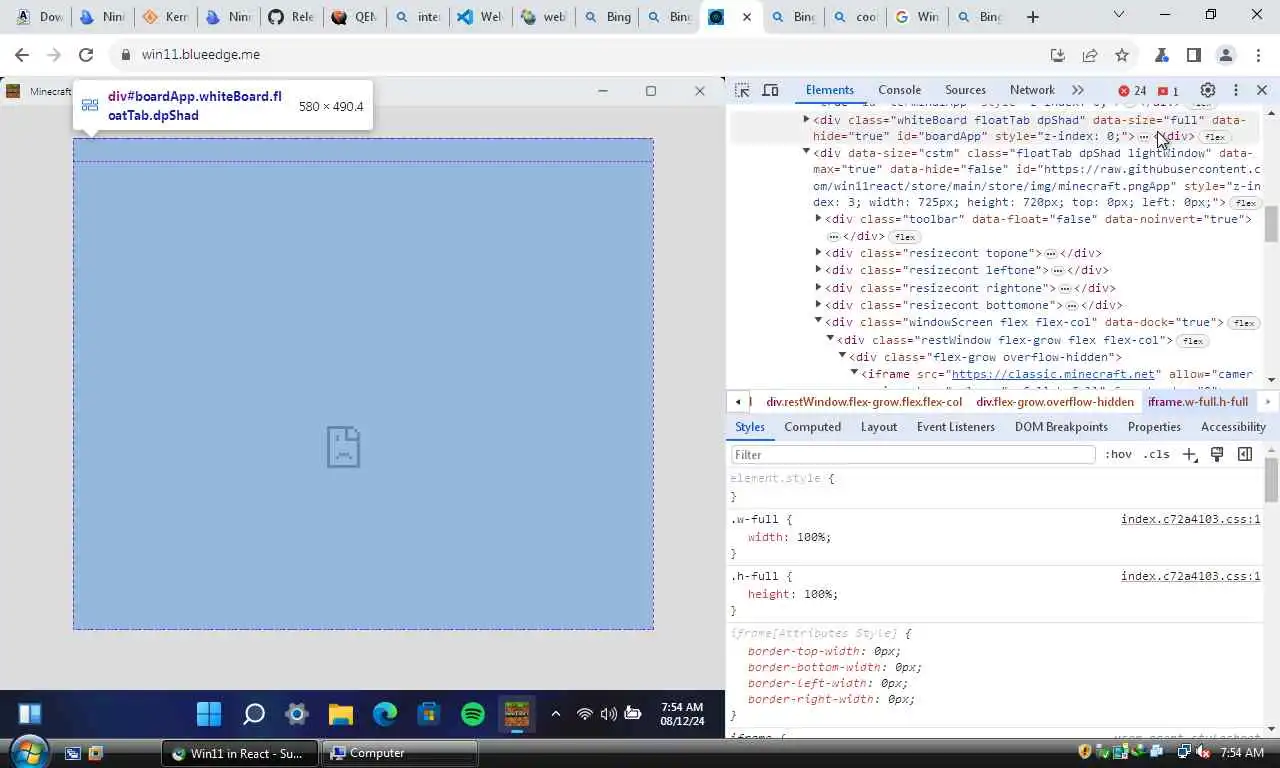Screen dimensions: 1280x768
Task: Toggle rendering emulations brush icon
Action: pos(1217,455)
